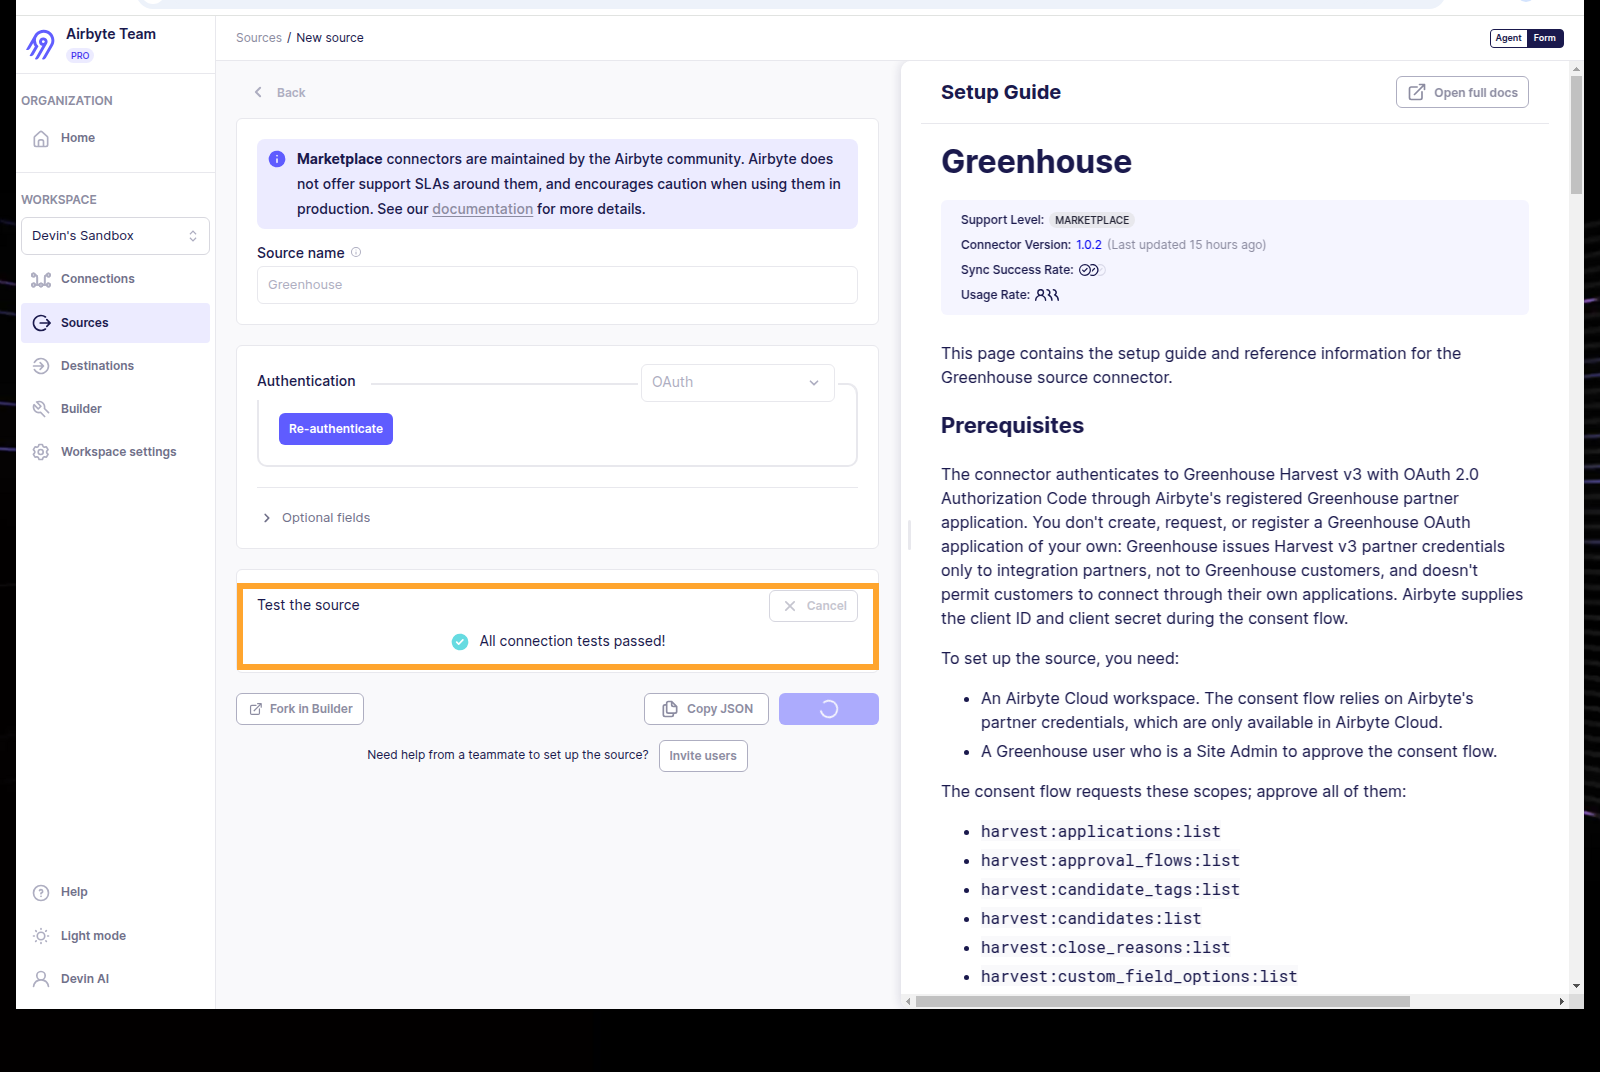The height and width of the screenshot is (1072, 1600).
Task: Click the Setup Guide vertical scrollbar
Action: [1576, 135]
